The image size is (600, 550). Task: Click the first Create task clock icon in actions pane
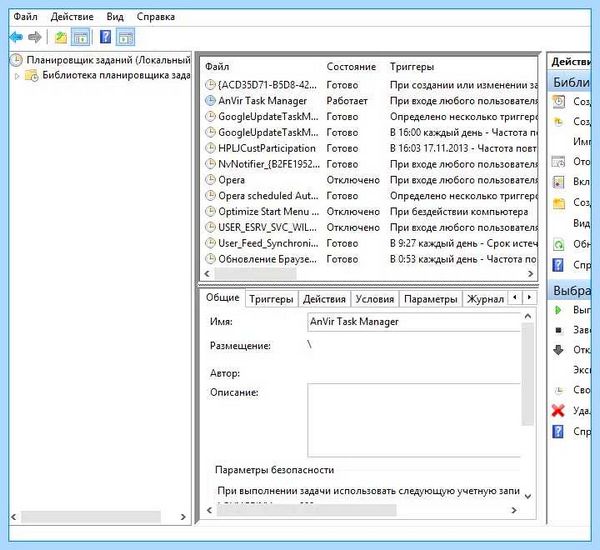[x=559, y=101]
